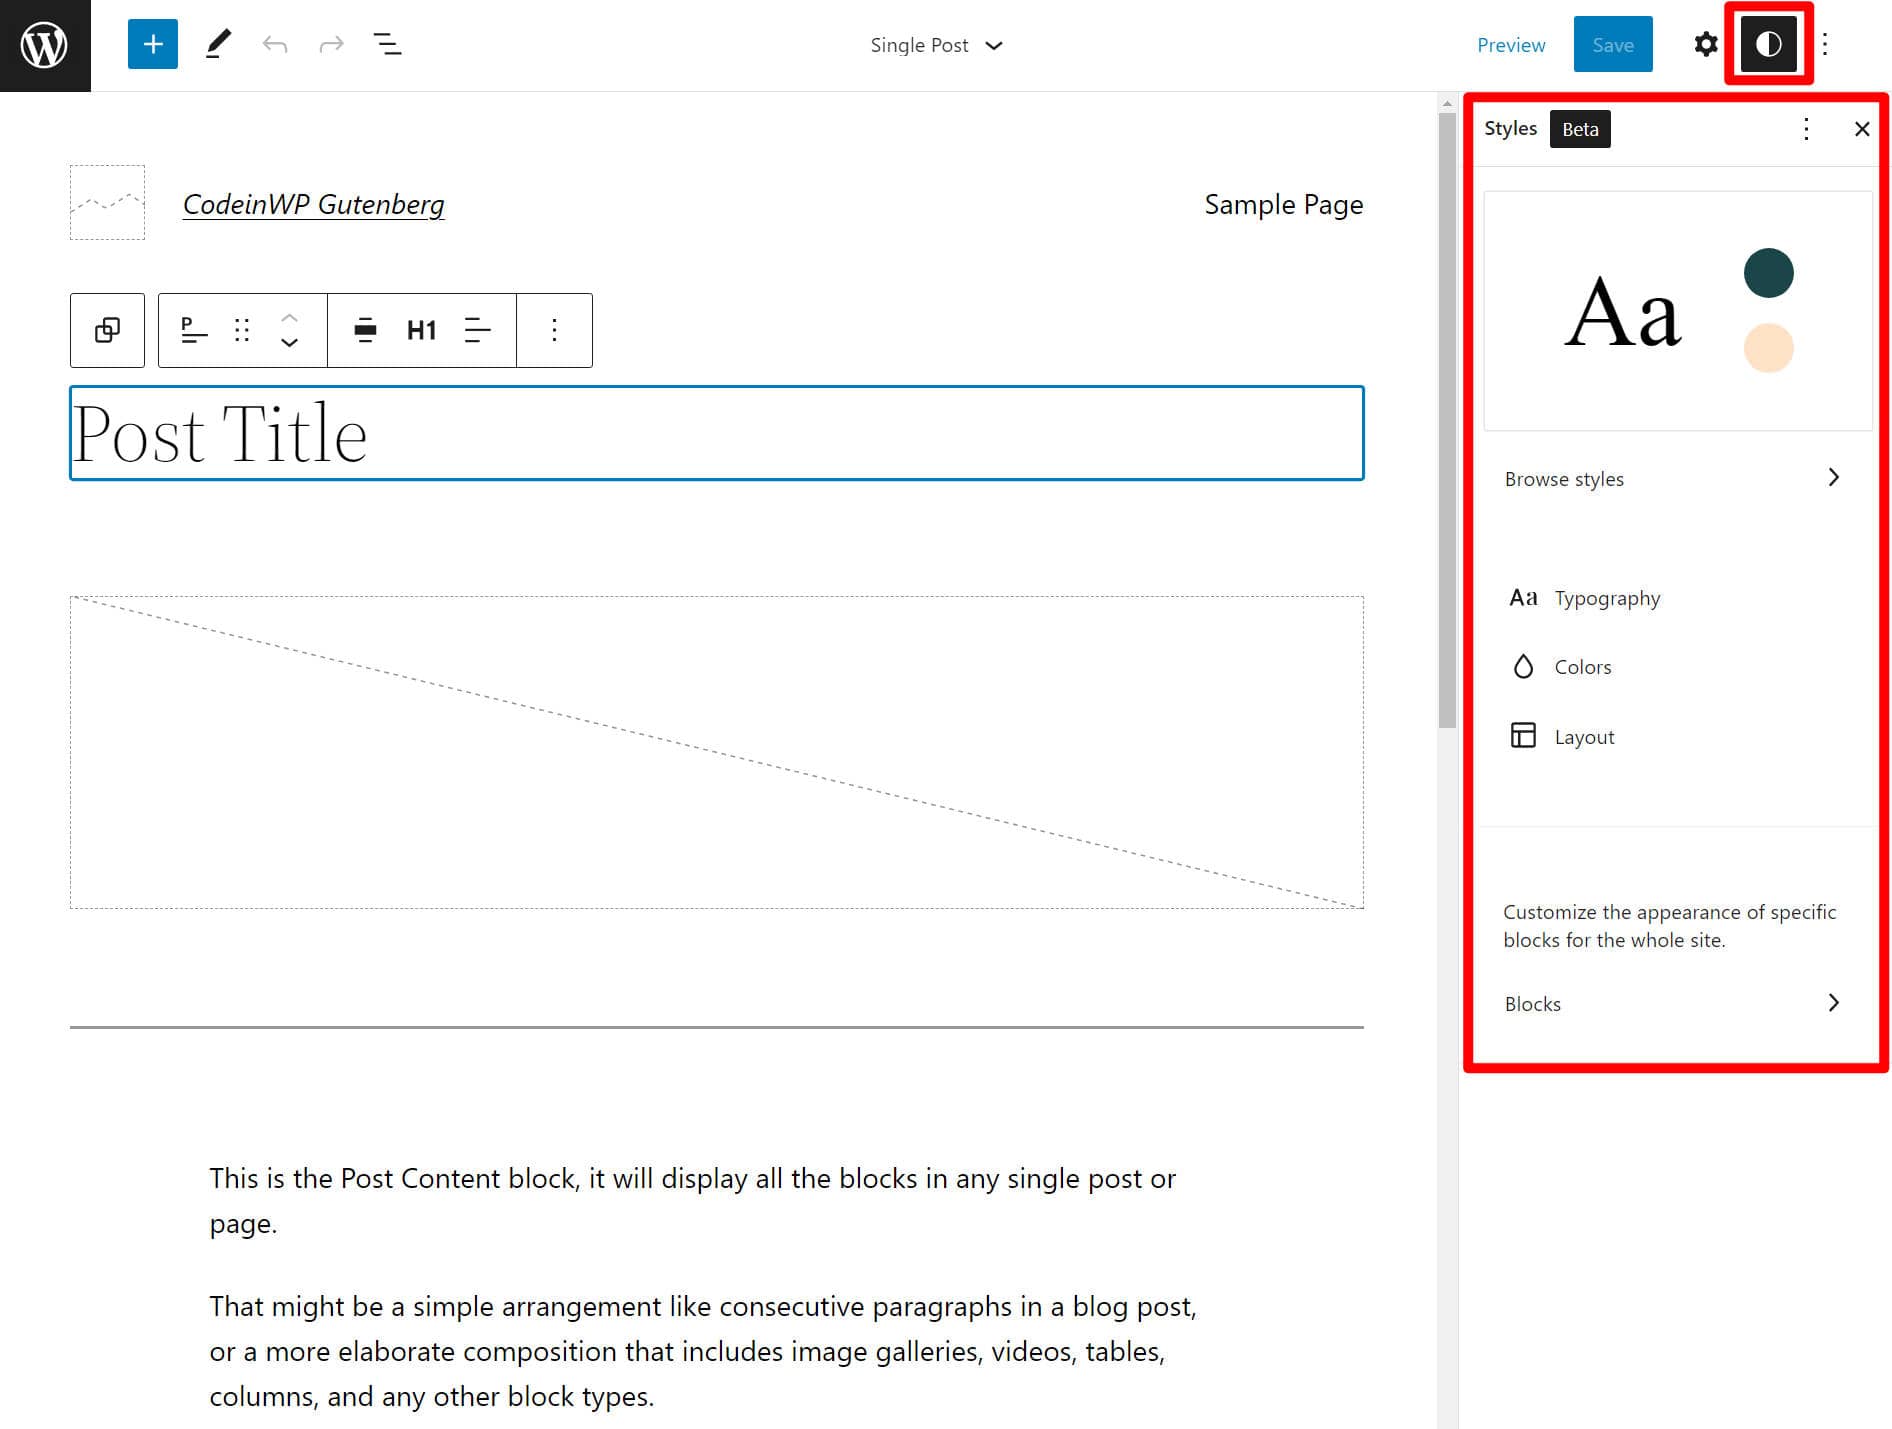Click the Beta badge

click(1580, 129)
